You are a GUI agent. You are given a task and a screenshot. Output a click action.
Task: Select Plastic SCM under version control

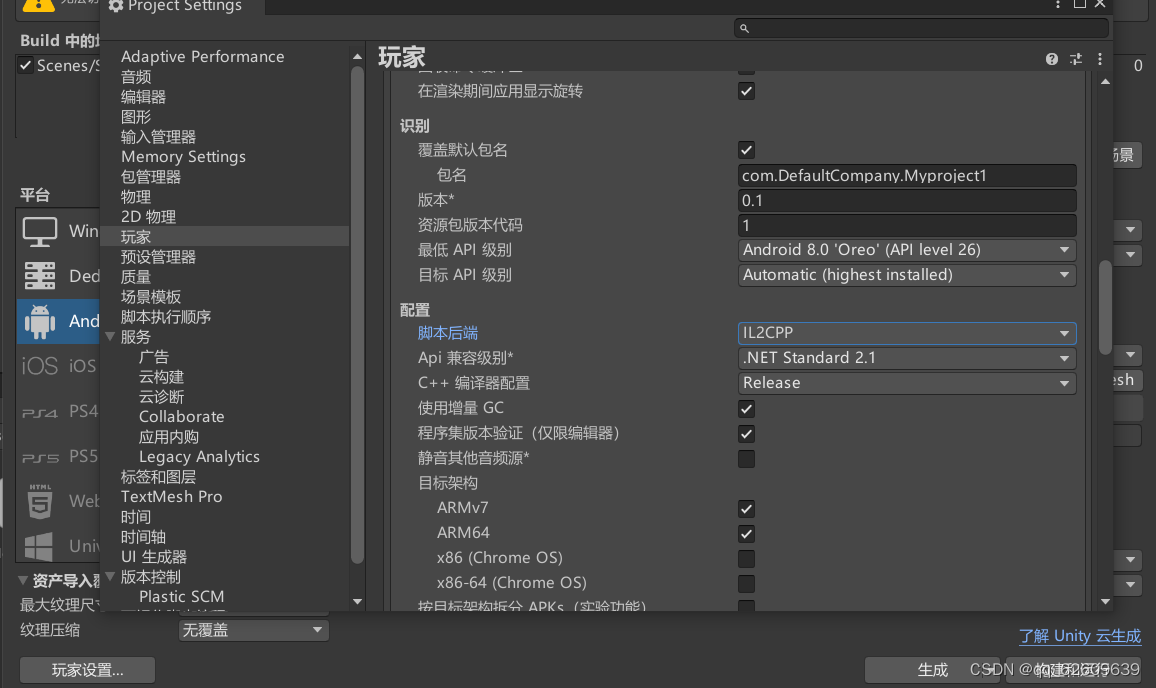click(181, 597)
